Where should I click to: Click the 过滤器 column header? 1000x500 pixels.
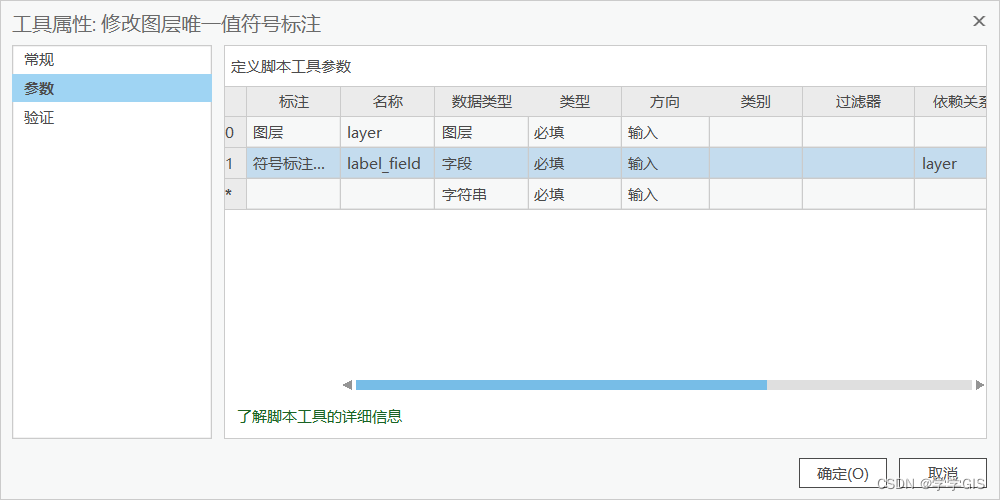[x=858, y=102]
